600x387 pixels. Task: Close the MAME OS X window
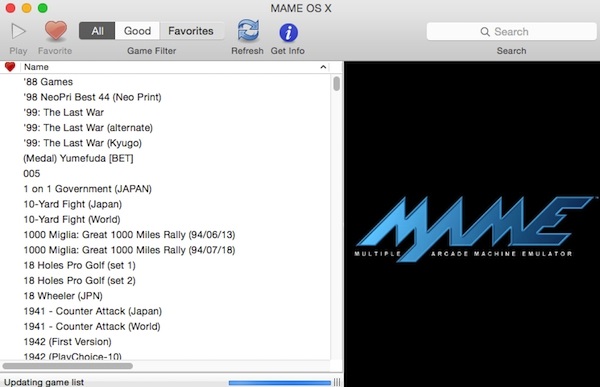(10, 8)
